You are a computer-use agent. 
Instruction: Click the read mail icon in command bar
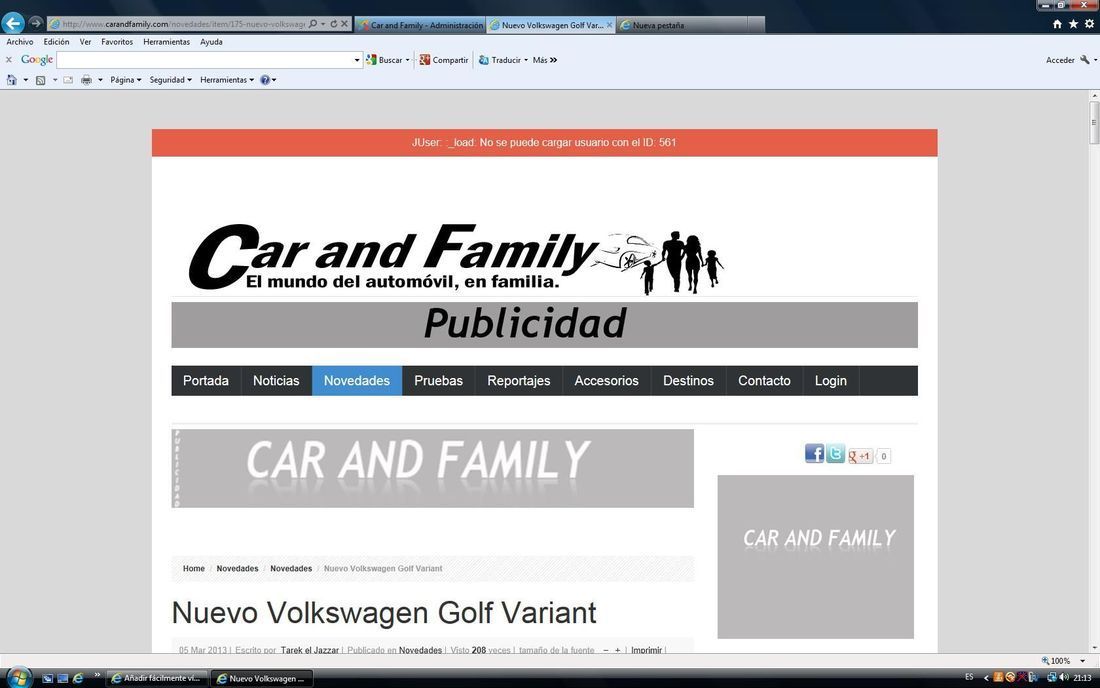tap(68, 80)
